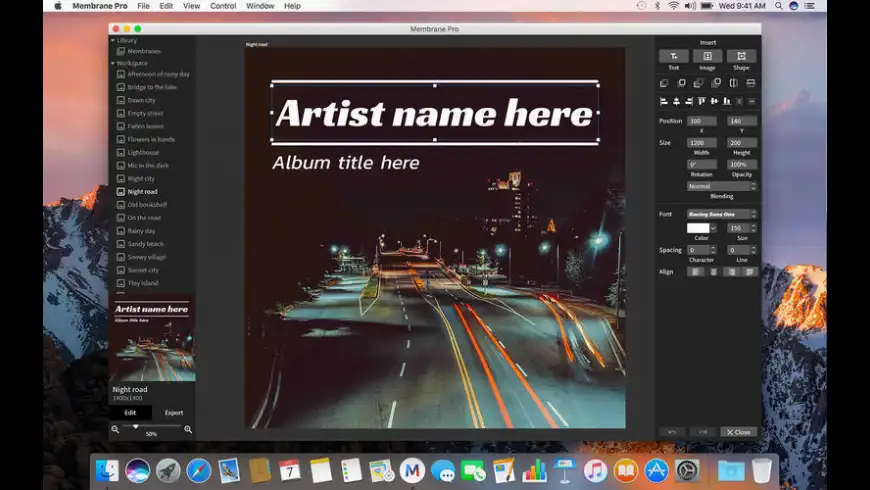
Task: Click the Width size input field
Action: point(701,142)
